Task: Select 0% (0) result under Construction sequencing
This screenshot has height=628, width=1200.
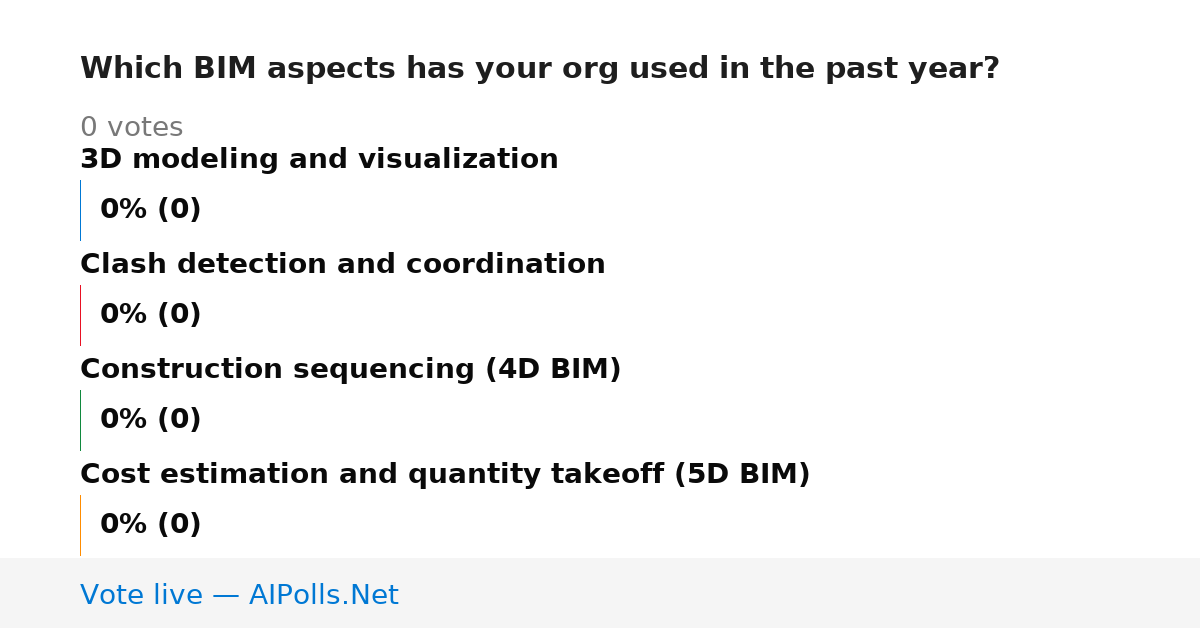Action: pyautogui.click(x=151, y=420)
